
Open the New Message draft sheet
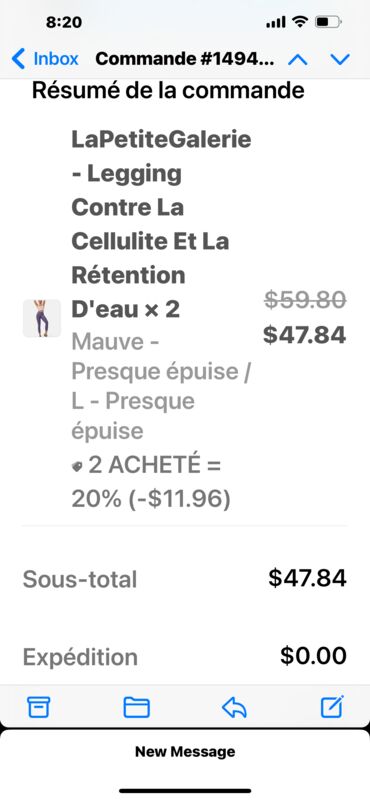click(x=185, y=752)
